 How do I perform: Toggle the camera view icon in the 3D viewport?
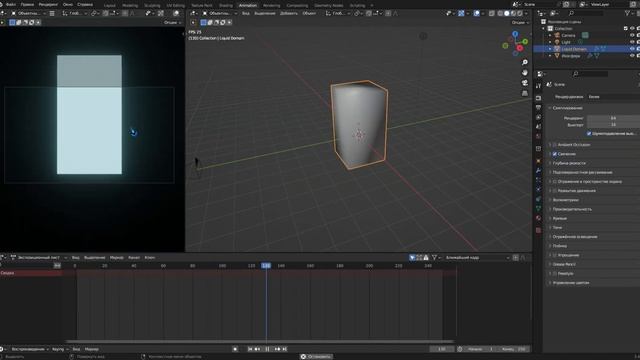525,83
